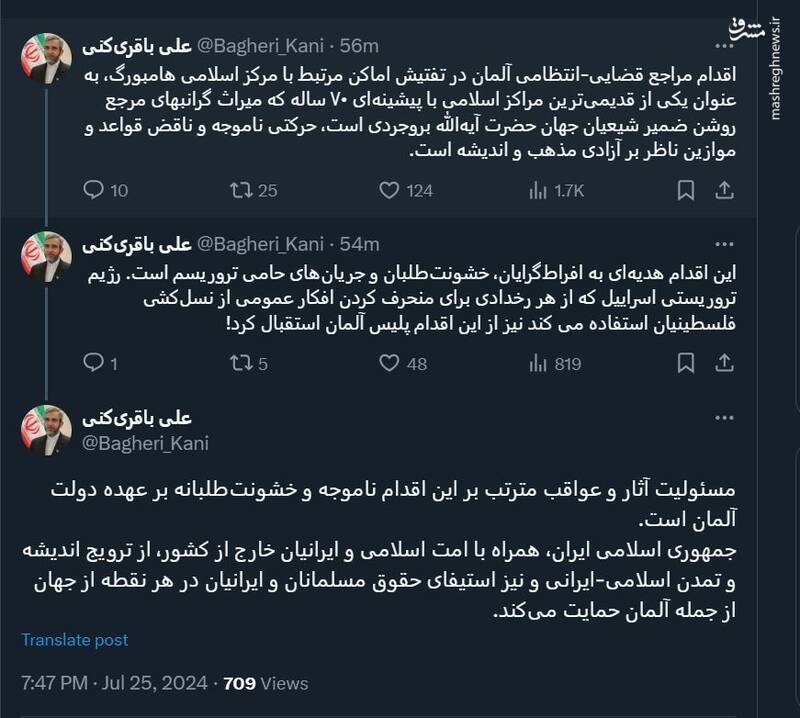This screenshot has width=800, height=718.
Task: Open the more options menu on first tweet
Action: tap(724, 47)
